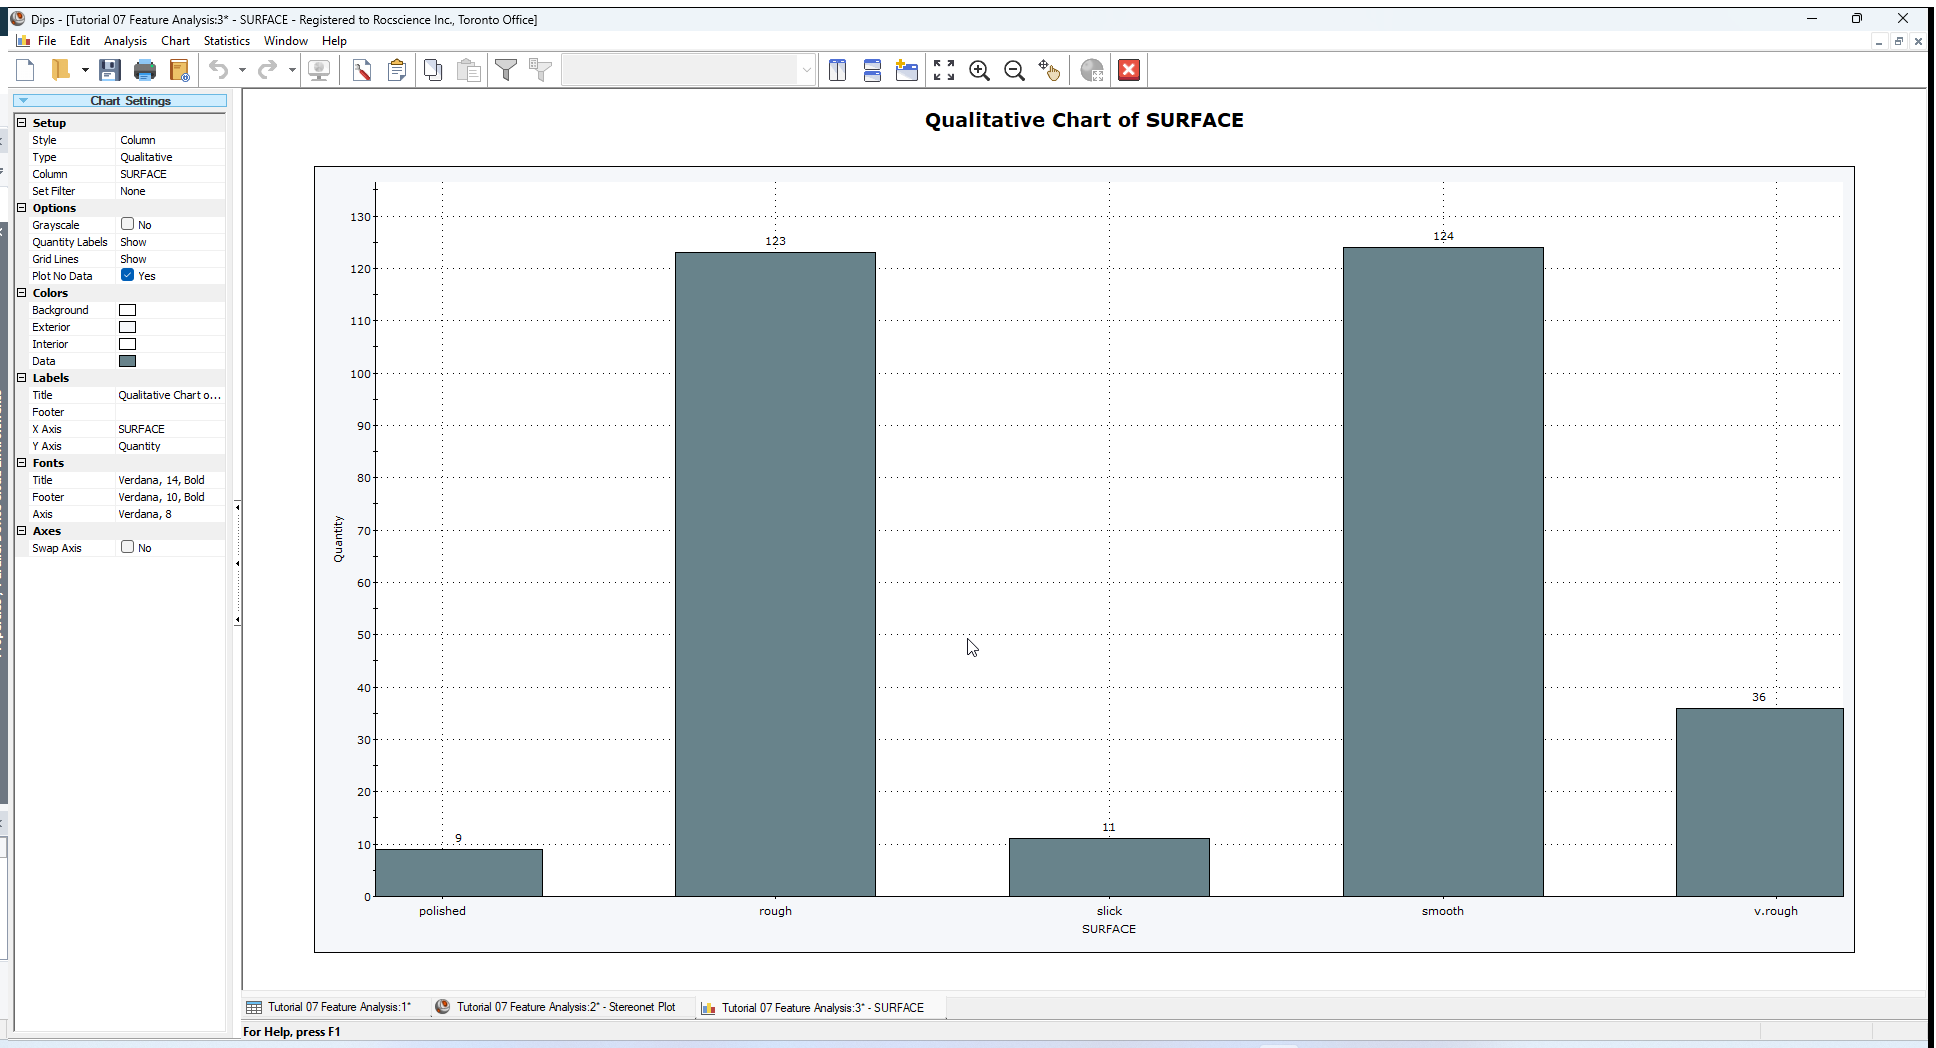Toggle Grayscale option to Yes
Image resolution: width=1936 pixels, height=1048 pixels.
[128, 224]
